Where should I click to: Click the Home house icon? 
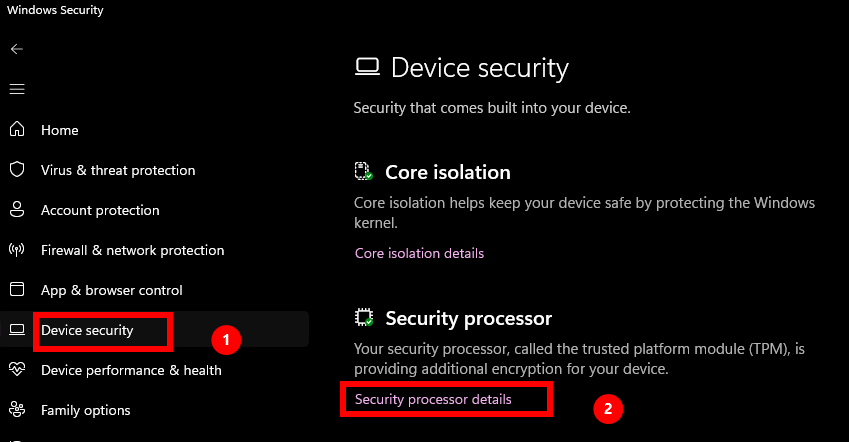click(17, 130)
